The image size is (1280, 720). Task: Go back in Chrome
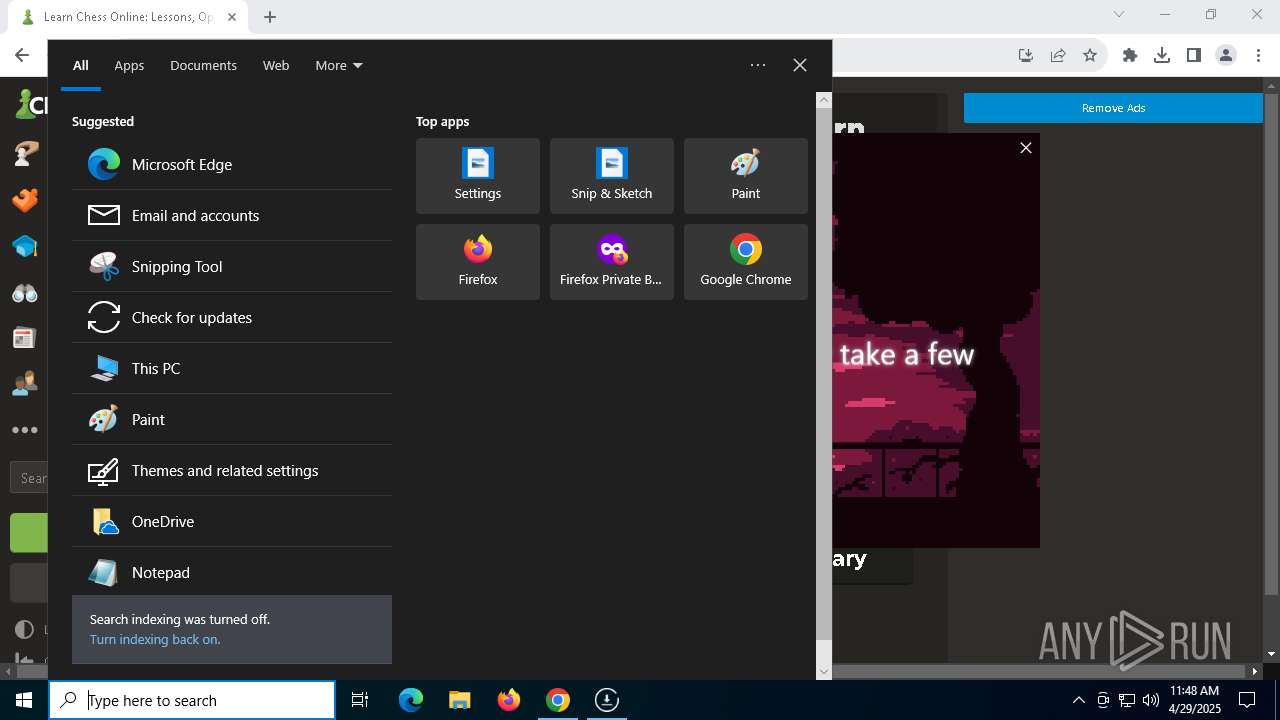coord(22,56)
